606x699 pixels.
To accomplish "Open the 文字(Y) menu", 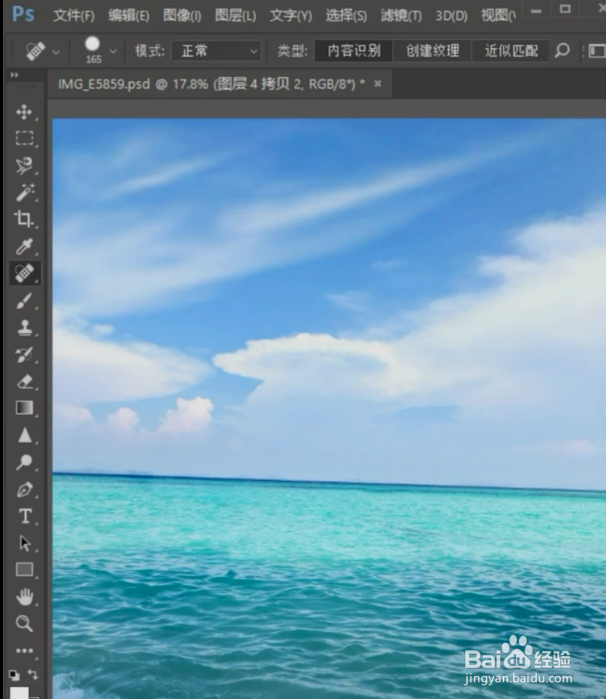I will click(291, 16).
